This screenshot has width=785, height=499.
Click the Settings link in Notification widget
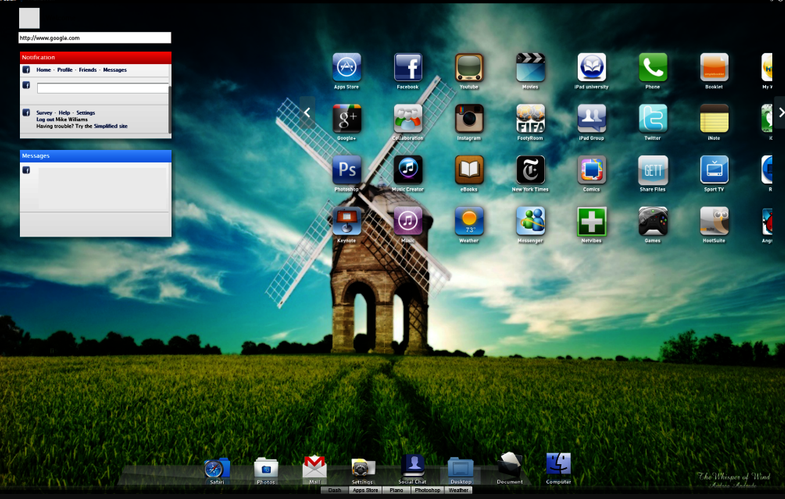pyautogui.click(x=86, y=113)
